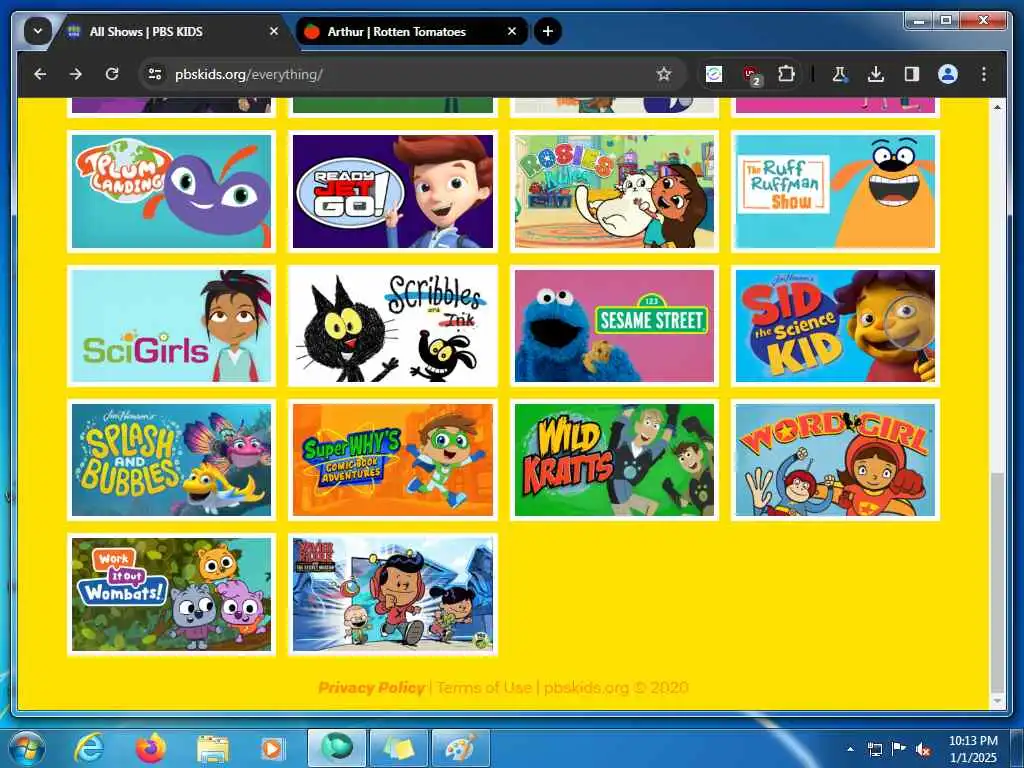Open the Chrome profile avatar
The height and width of the screenshot is (768, 1024).
[948, 74]
